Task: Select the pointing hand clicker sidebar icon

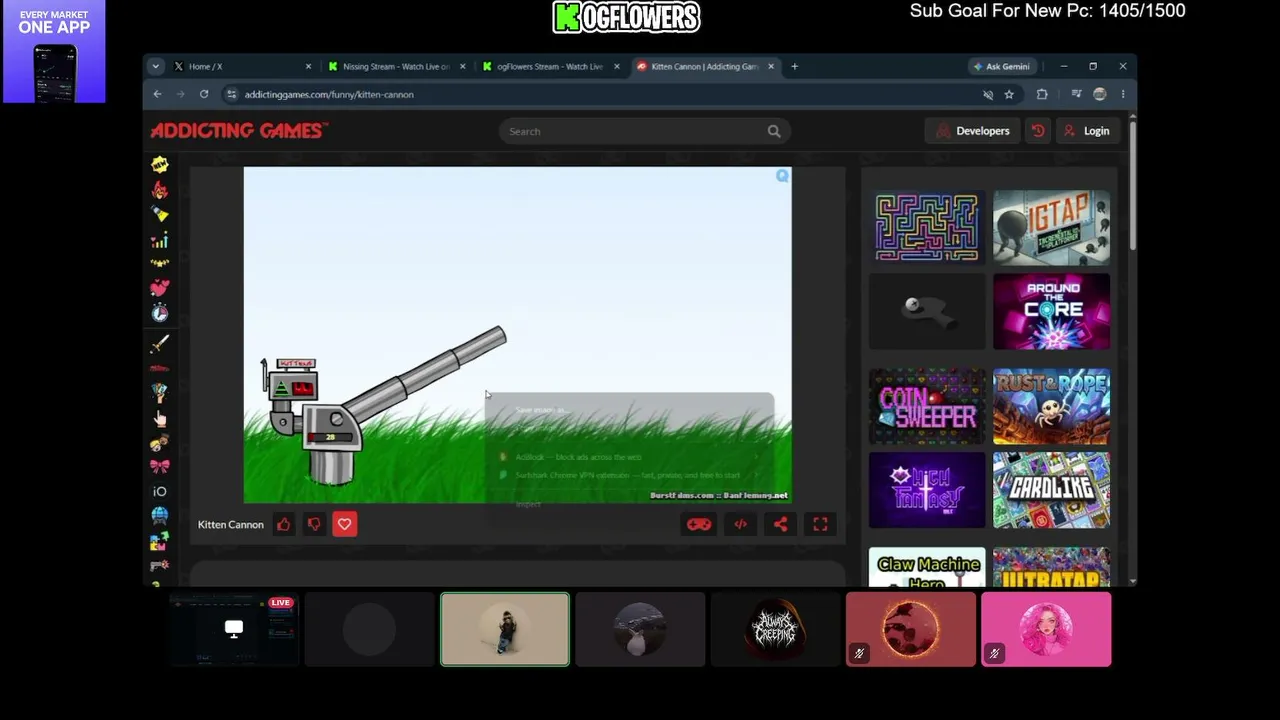Action: [160, 418]
